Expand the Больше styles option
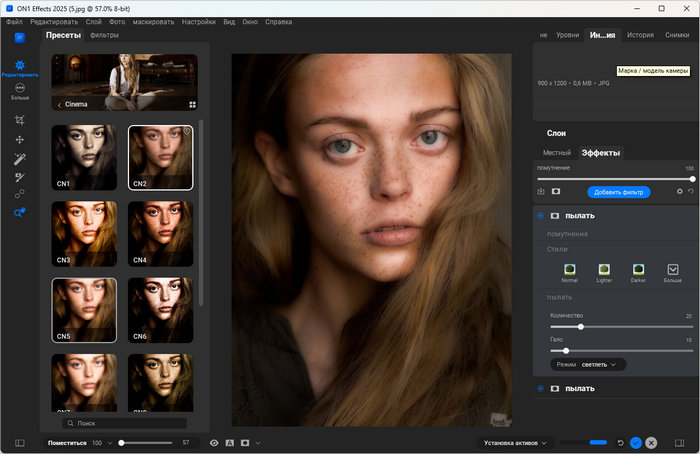700x454 pixels. pyautogui.click(x=673, y=269)
